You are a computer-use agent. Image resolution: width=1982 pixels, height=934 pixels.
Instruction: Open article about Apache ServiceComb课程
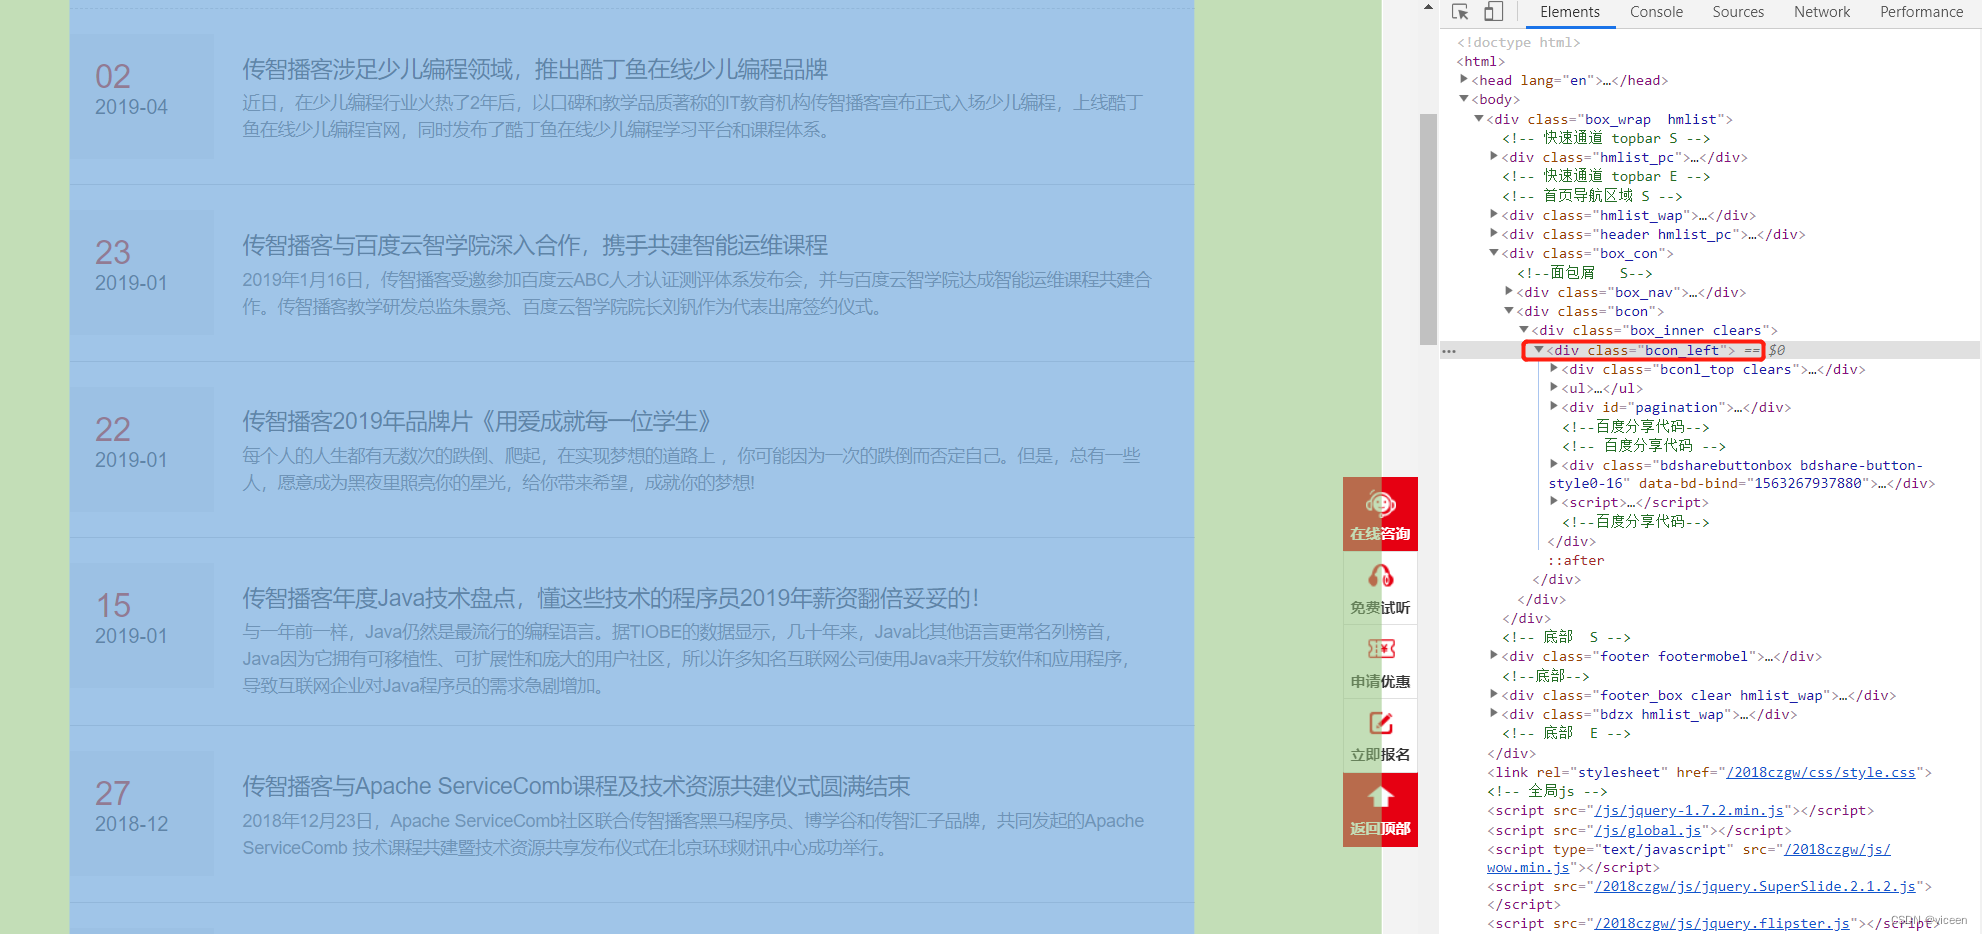[576, 786]
